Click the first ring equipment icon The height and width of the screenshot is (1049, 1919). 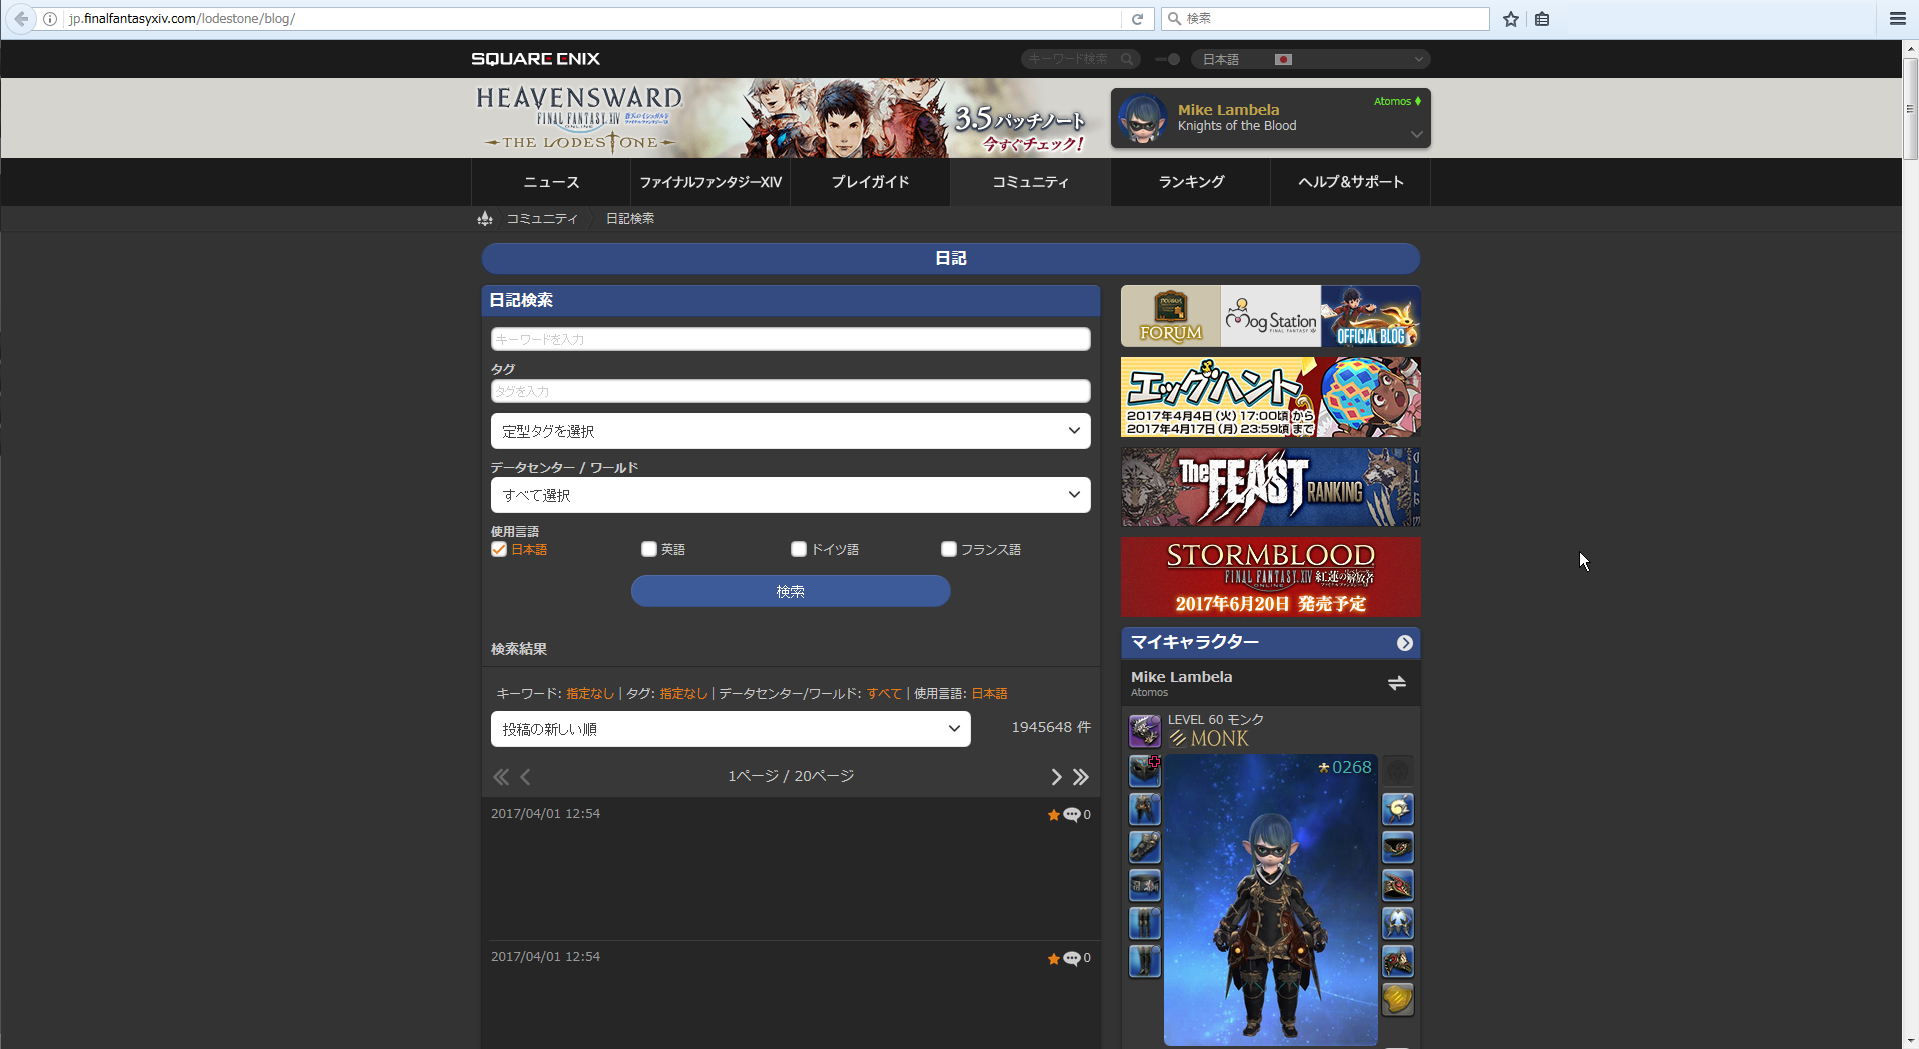tap(1398, 923)
